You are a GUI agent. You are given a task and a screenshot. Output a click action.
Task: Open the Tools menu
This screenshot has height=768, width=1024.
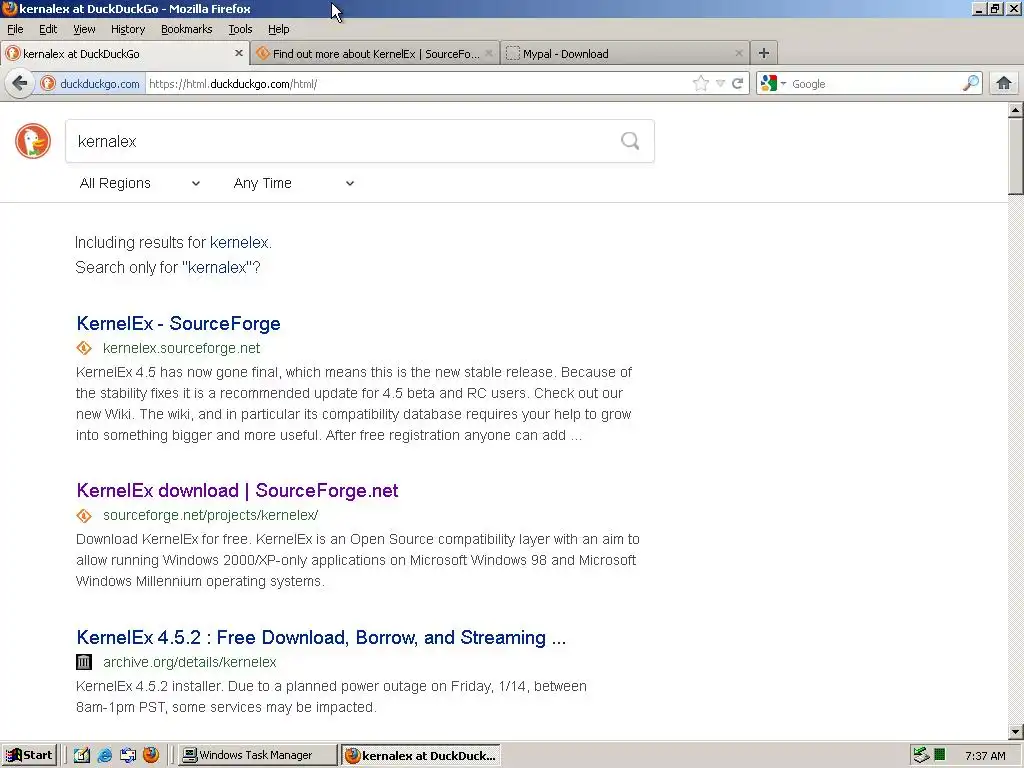pos(240,29)
